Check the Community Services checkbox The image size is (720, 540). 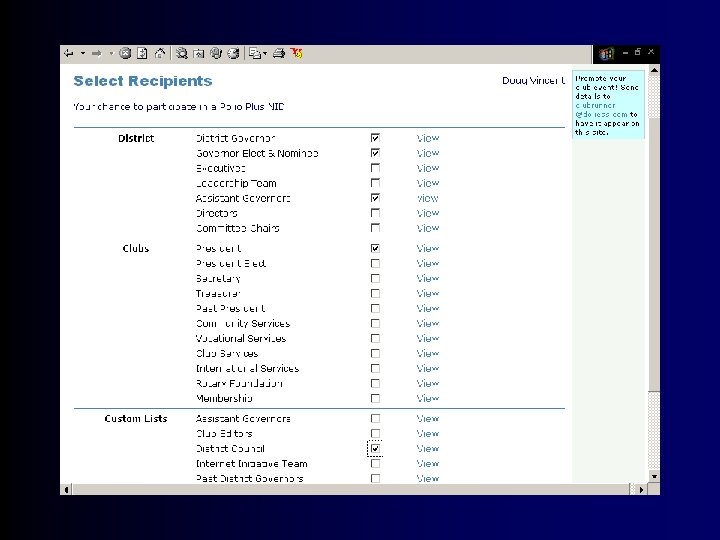click(375, 323)
